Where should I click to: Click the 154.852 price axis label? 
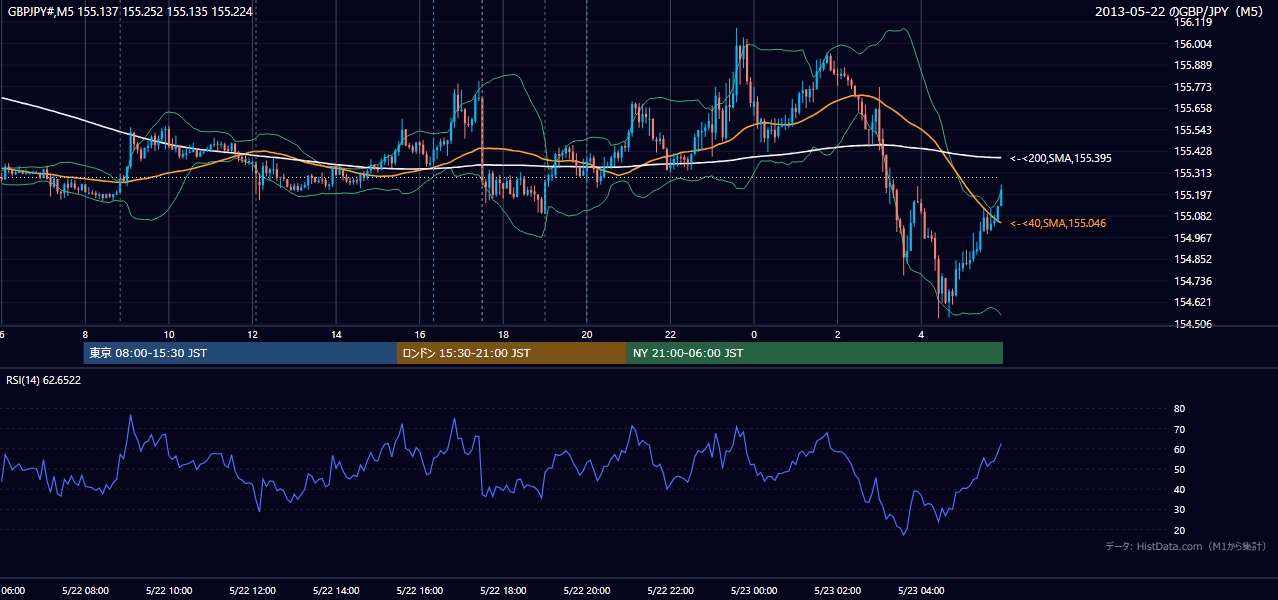tap(1193, 259)
